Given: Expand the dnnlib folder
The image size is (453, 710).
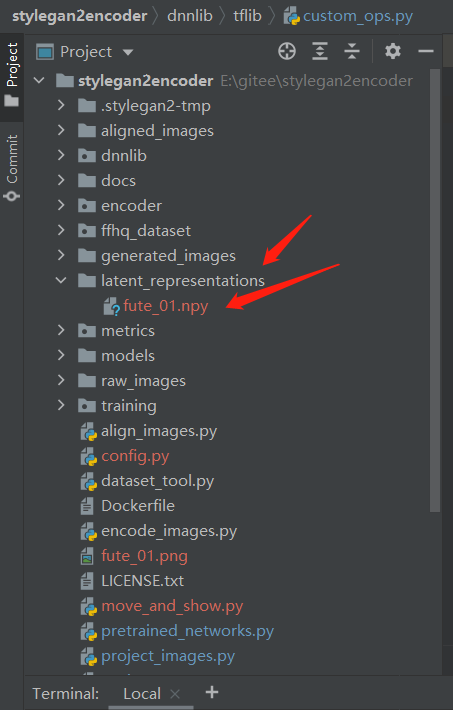Looking at the screenshot, I should [x=61, y=155].
